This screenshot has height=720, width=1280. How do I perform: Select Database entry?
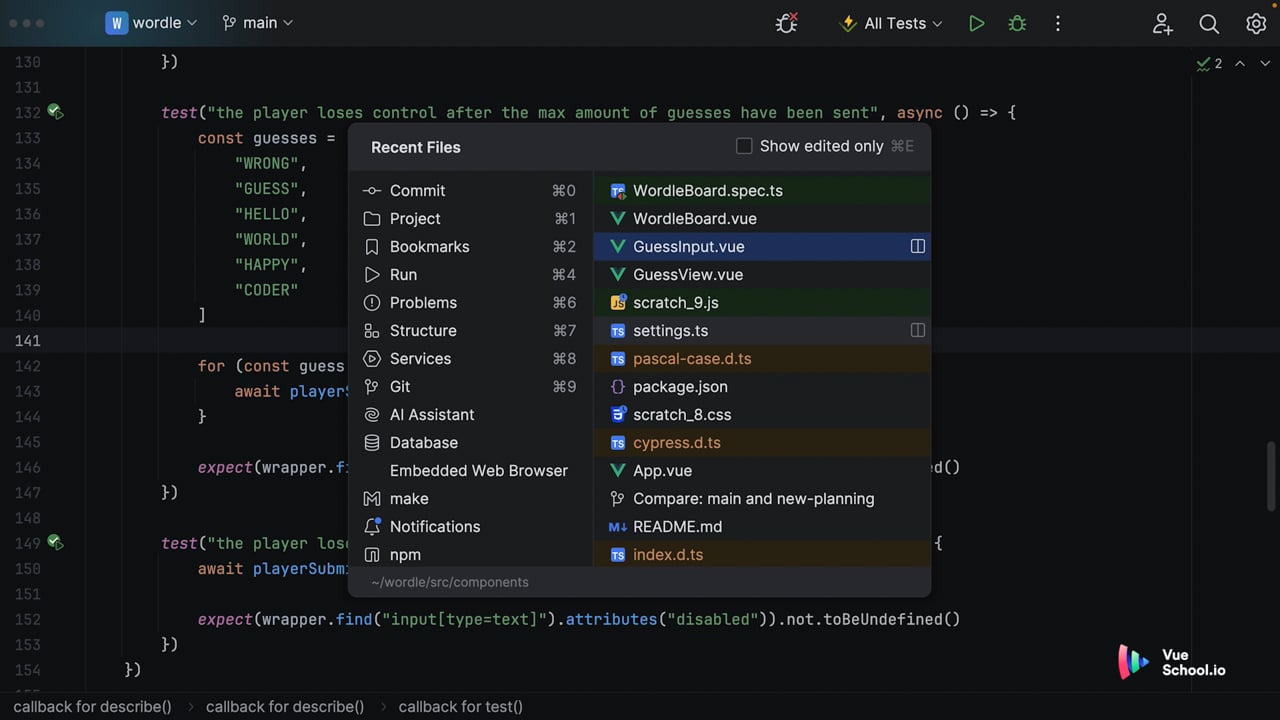[x=470, y=442]
